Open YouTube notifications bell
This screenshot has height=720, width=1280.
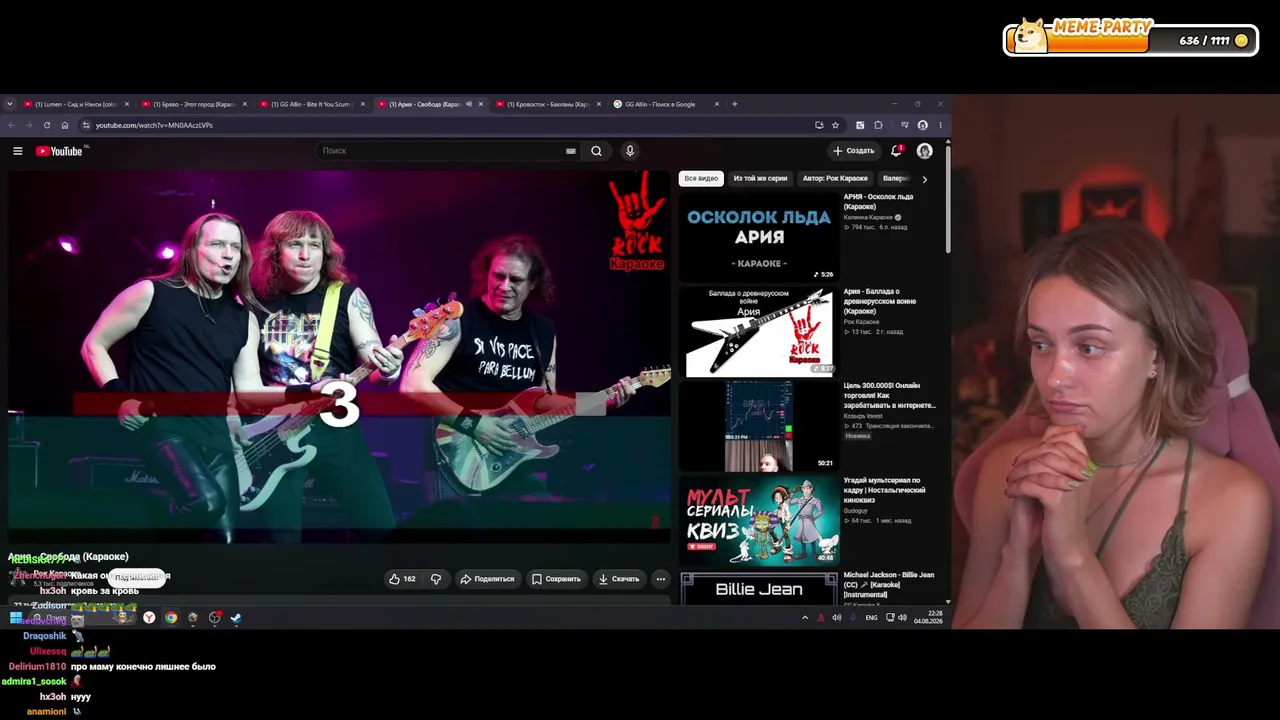(896, 151)
